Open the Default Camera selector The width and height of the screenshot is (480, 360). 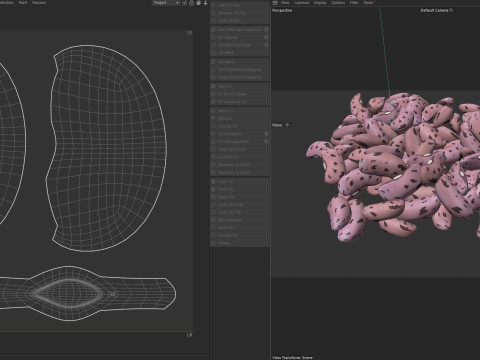click(437, 10)
